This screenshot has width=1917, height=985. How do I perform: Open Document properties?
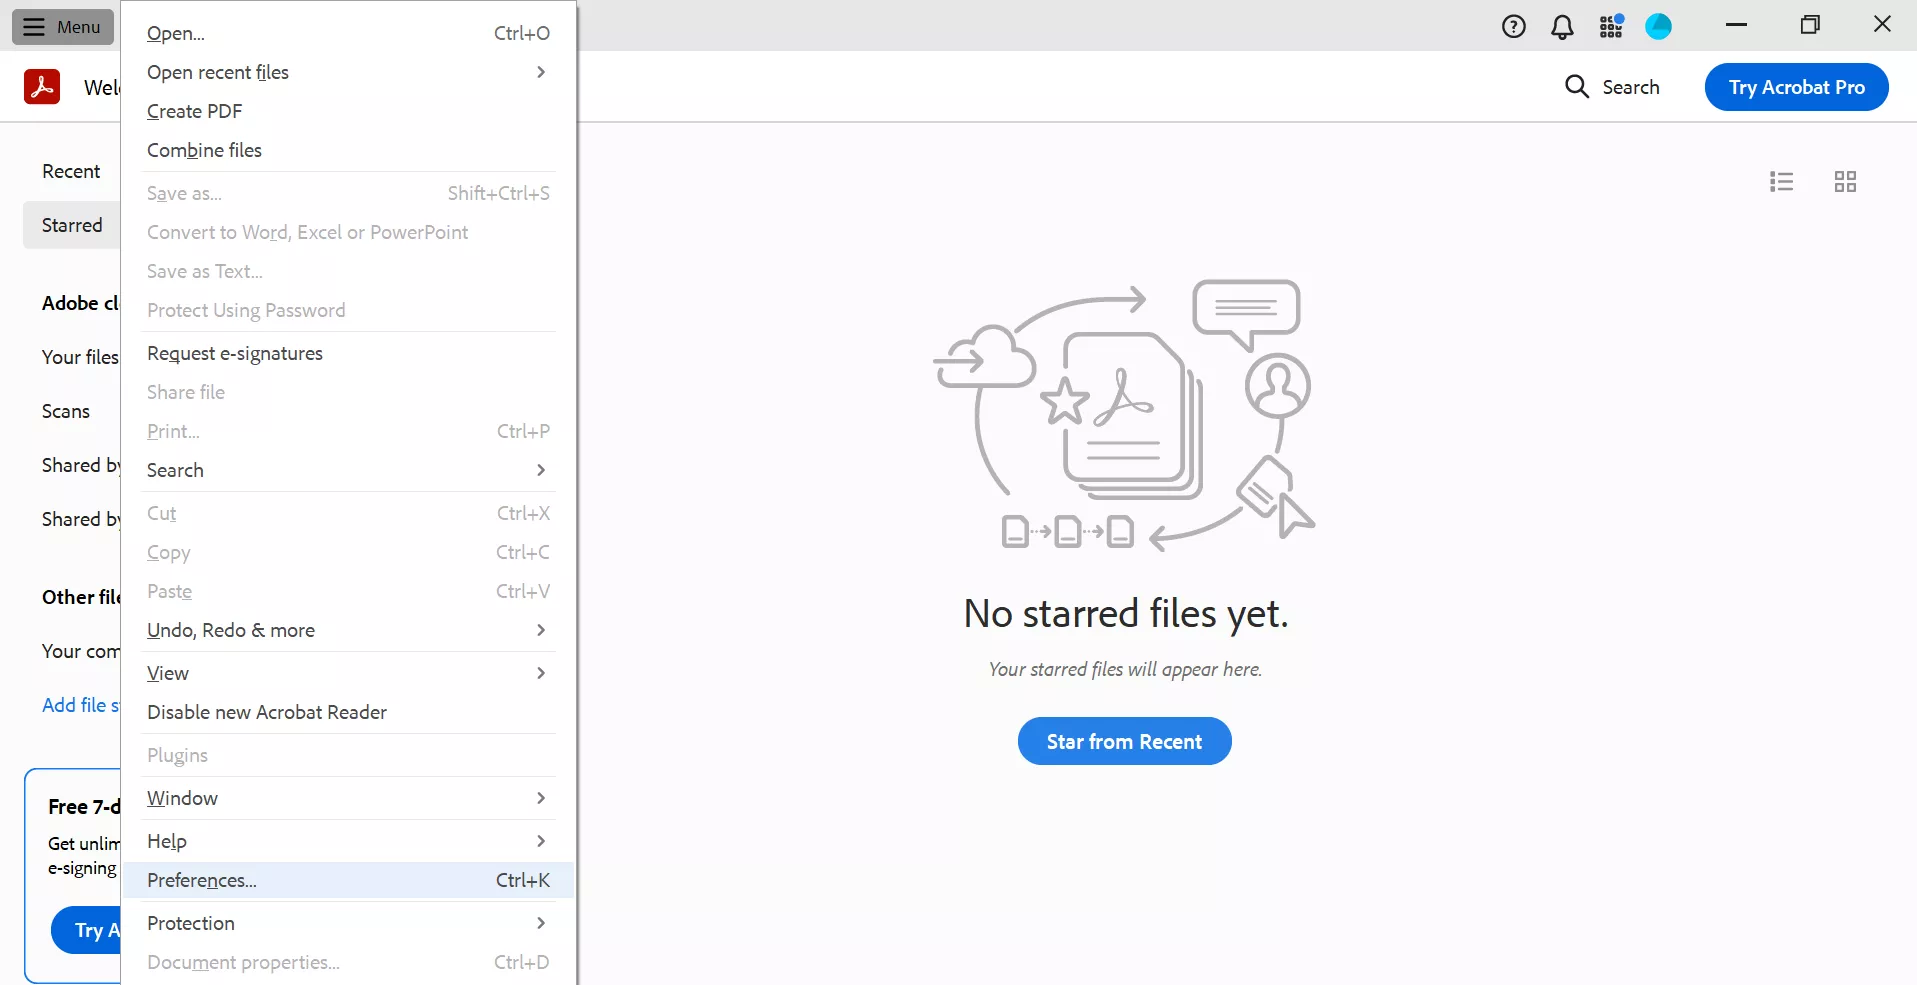(242, 962)
